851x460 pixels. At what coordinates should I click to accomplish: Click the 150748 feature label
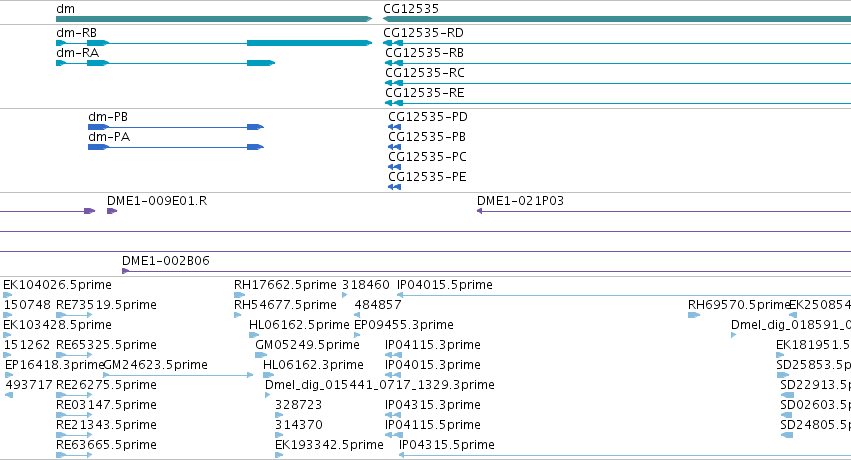pos(27,305)
